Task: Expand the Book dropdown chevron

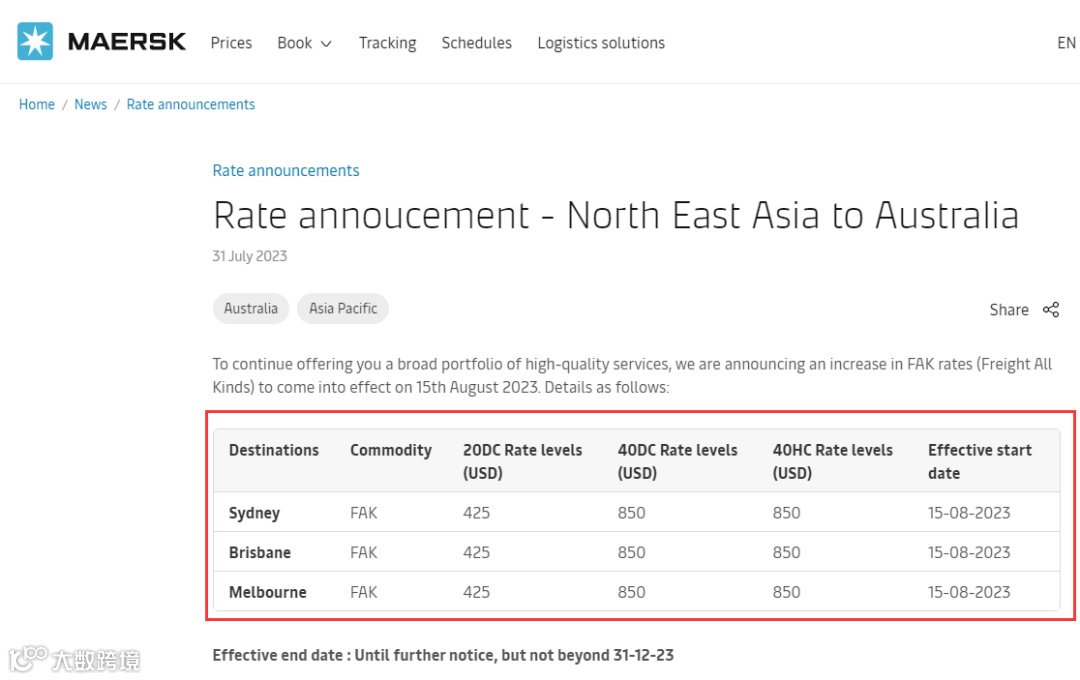Action: [326, 44]
